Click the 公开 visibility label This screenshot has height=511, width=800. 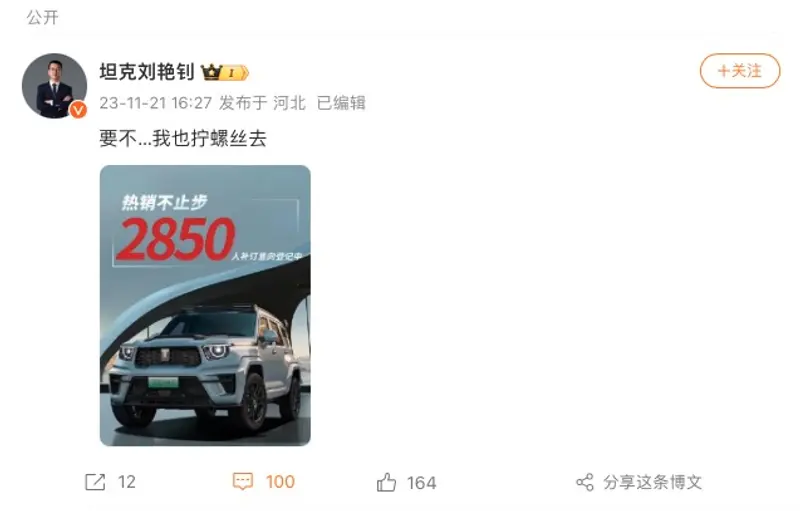coord(43,18)
